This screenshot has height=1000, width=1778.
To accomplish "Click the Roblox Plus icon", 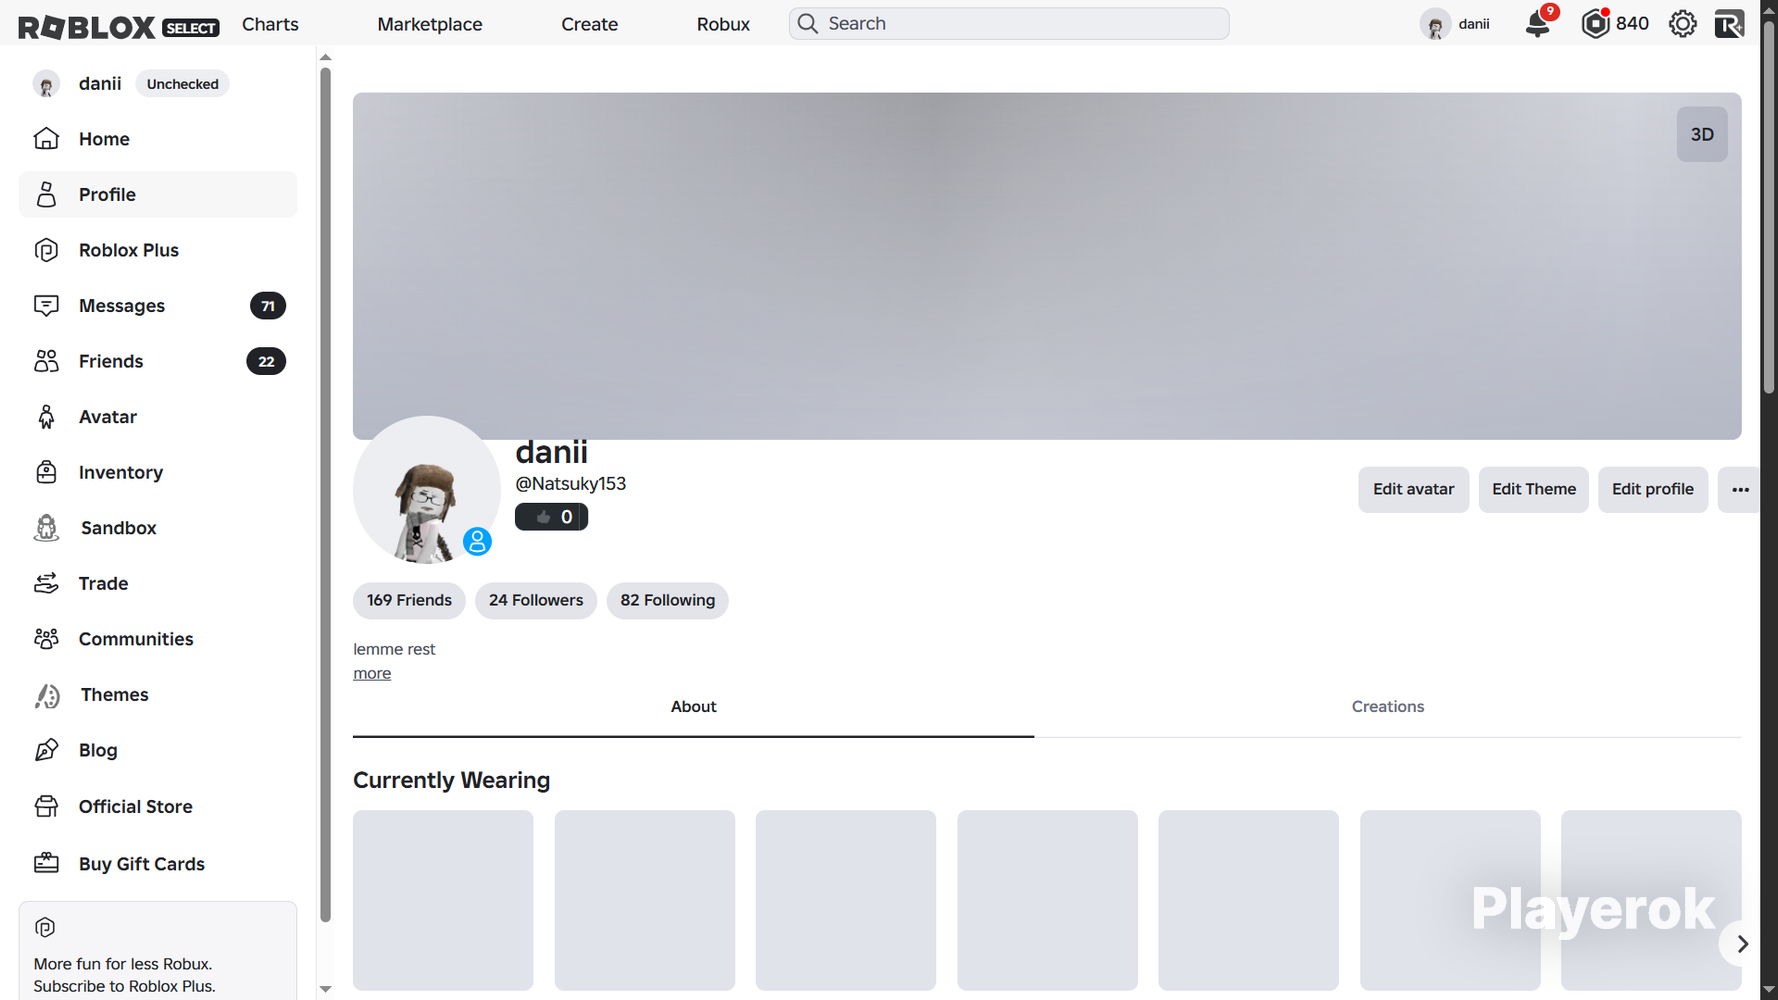I will pyautogui.click(x=46, y=250).
